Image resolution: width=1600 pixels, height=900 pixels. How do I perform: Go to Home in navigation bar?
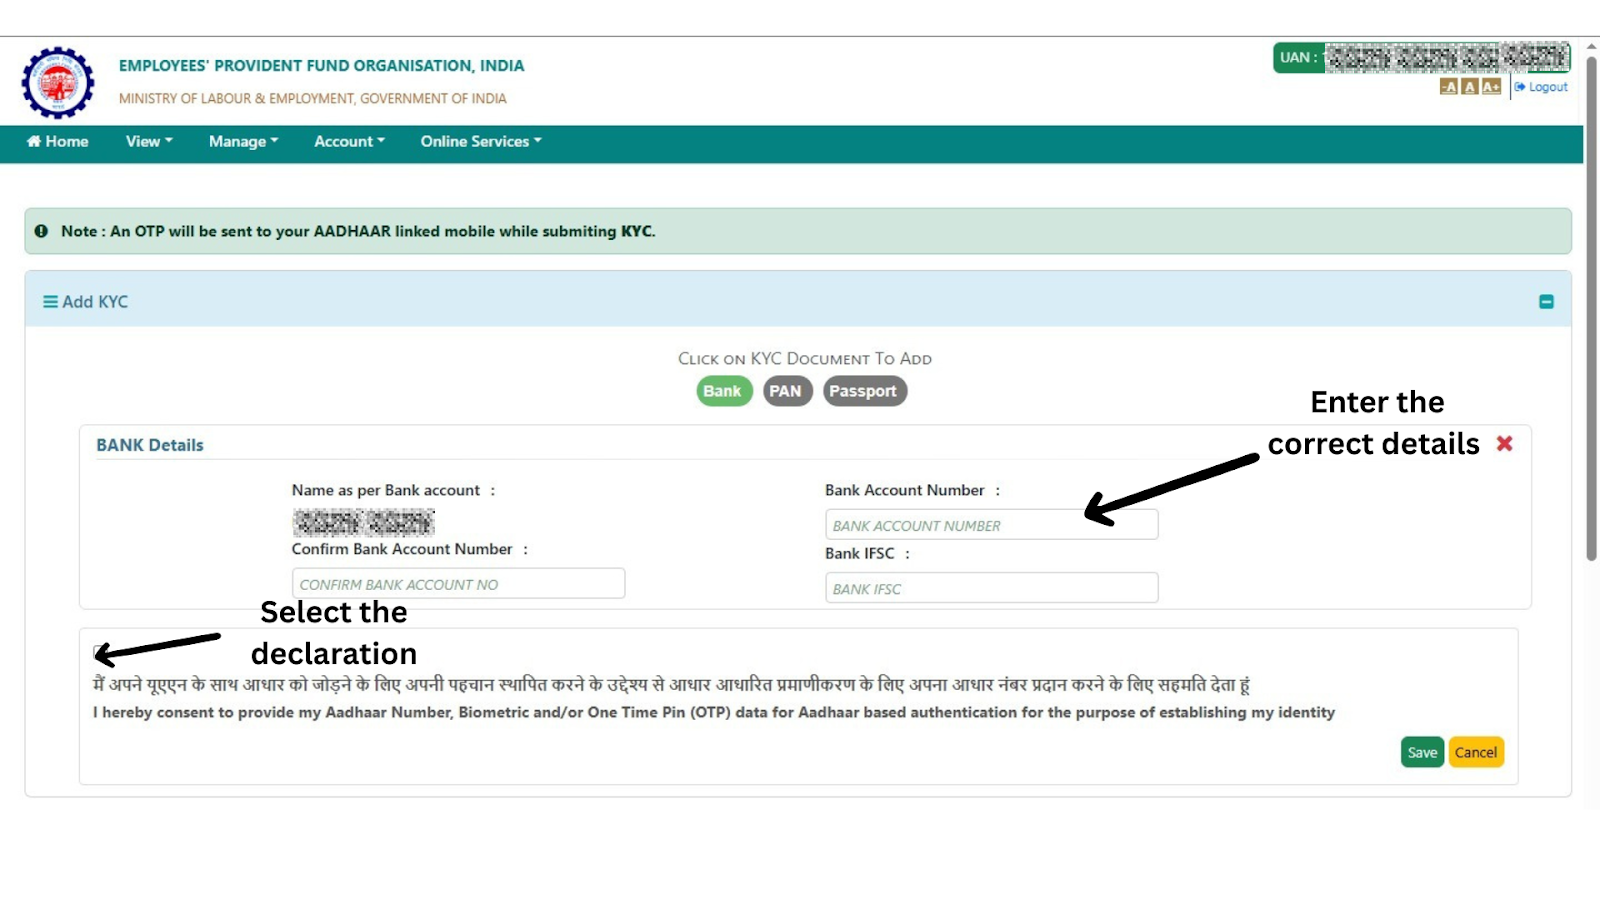[x=57, y=142]
